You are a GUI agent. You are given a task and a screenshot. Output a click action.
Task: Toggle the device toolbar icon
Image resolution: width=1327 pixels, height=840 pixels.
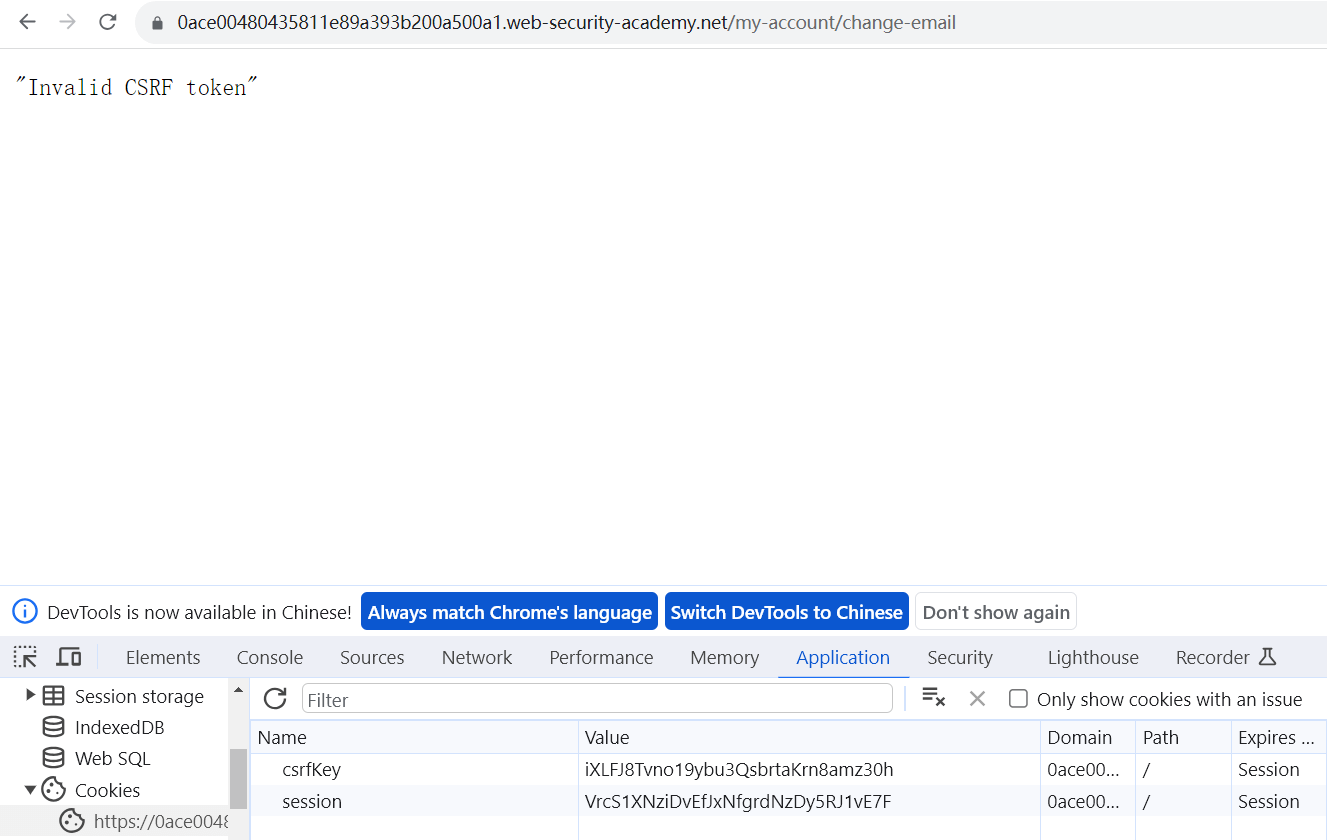[x=68, y=657]
